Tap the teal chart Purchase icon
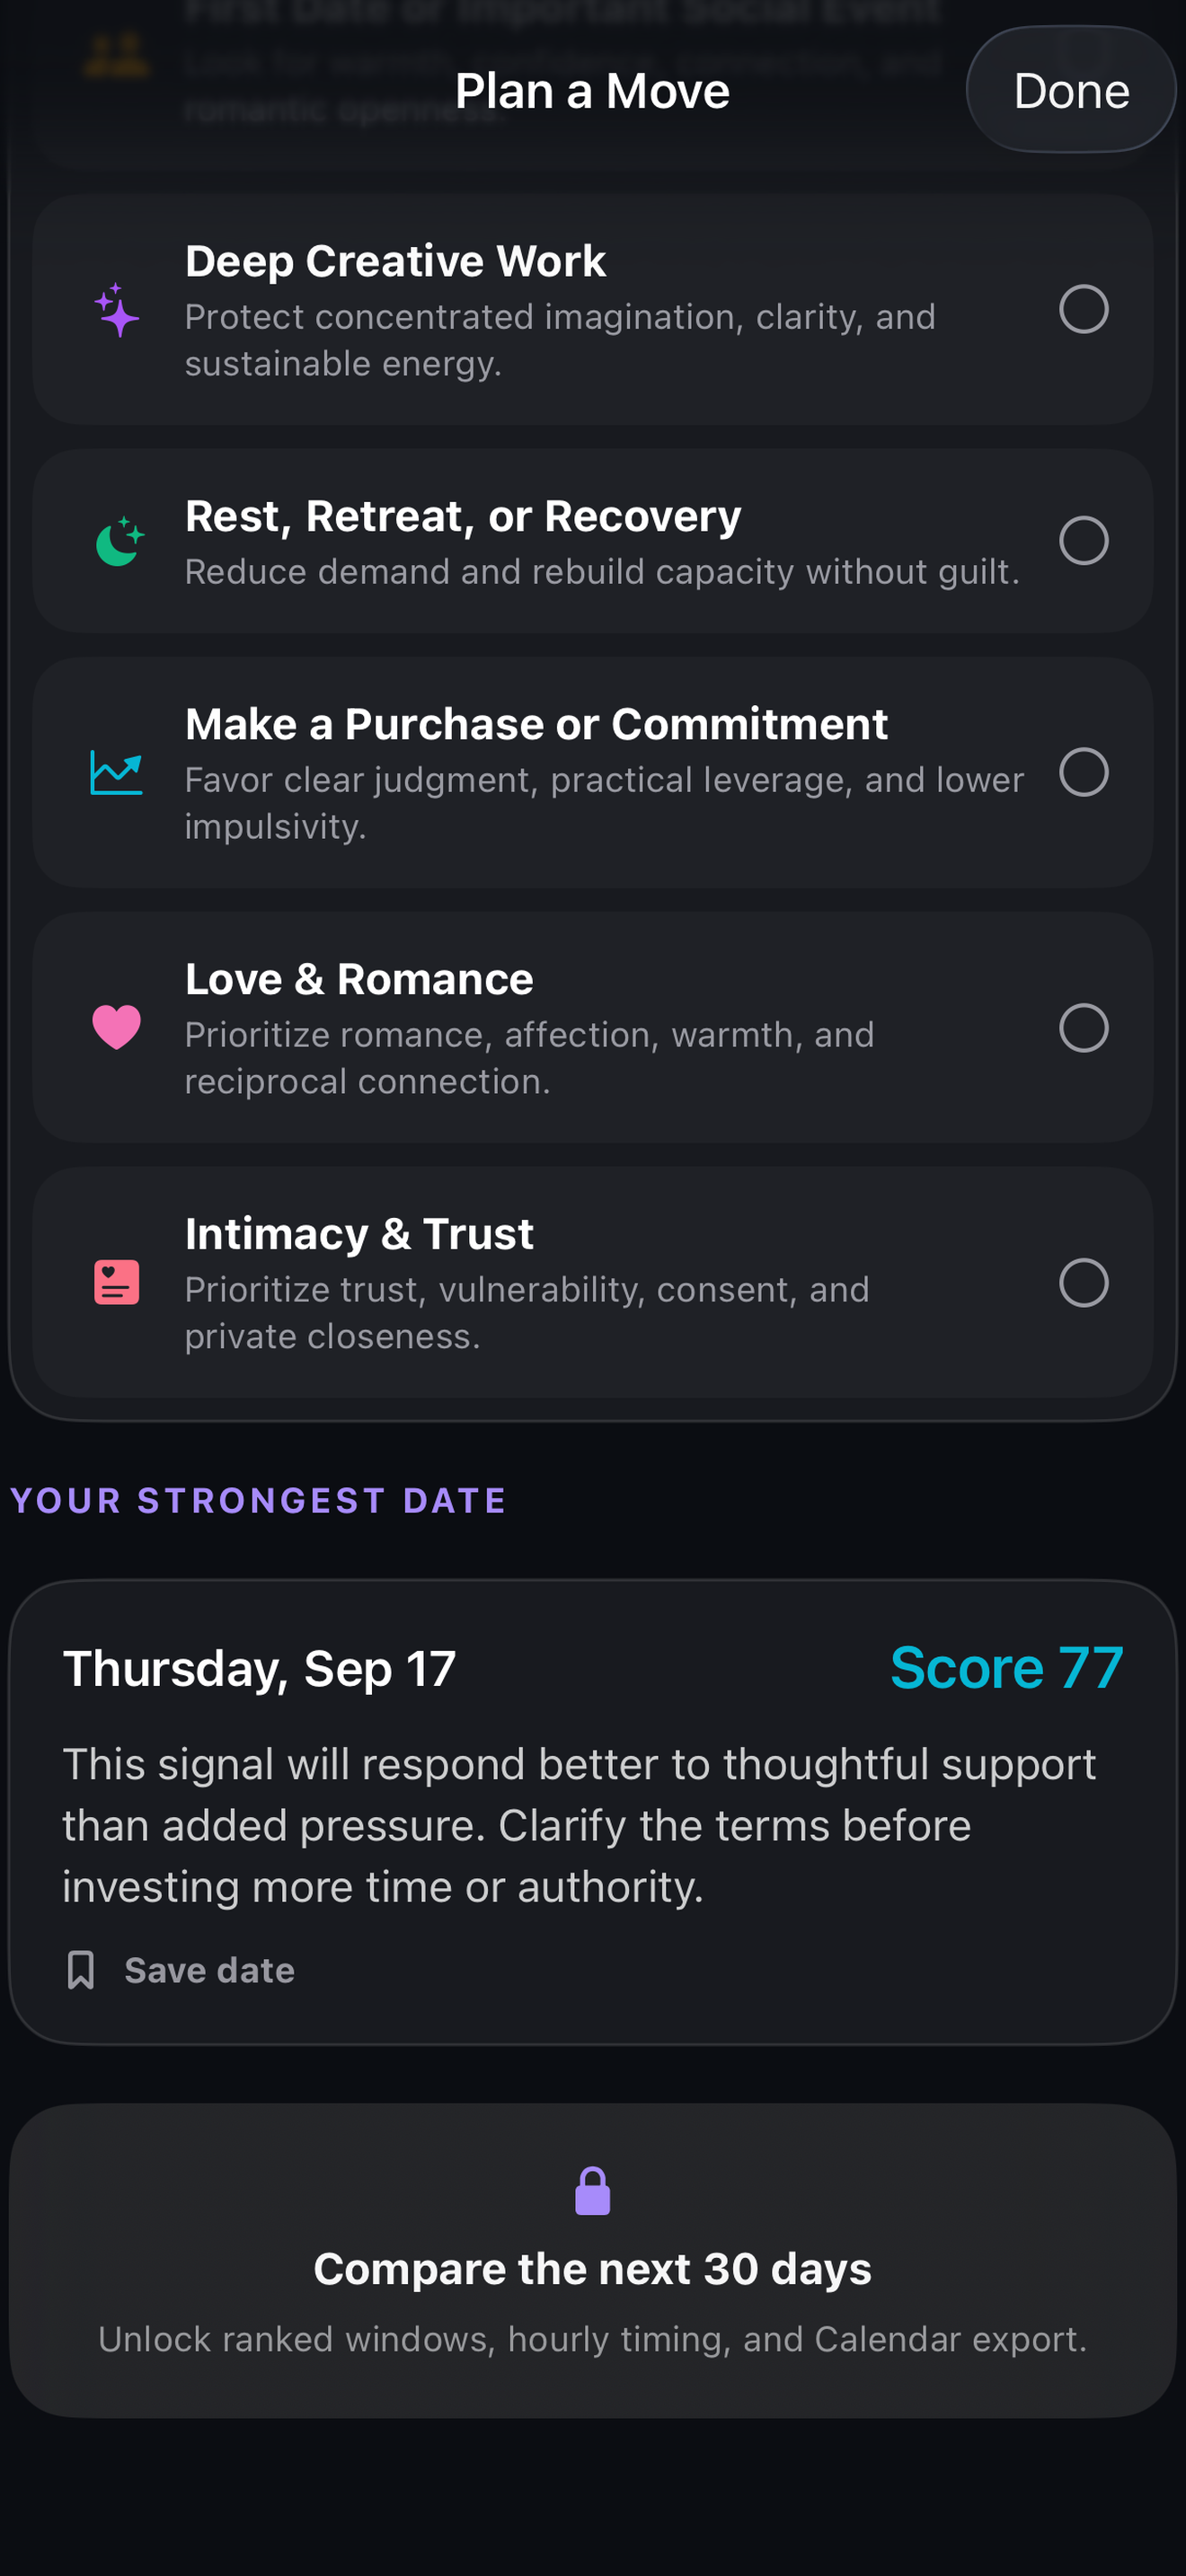 [x=116, y=772]
